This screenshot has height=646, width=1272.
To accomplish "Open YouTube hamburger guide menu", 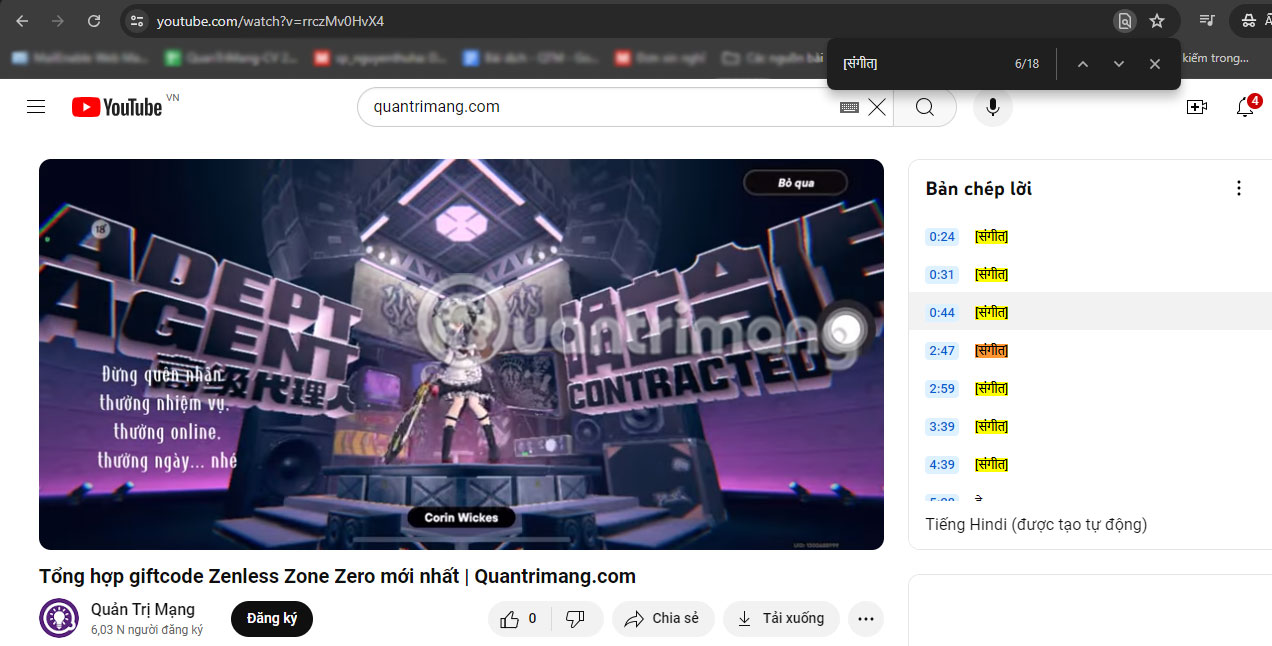I will [x=36, y=107].
